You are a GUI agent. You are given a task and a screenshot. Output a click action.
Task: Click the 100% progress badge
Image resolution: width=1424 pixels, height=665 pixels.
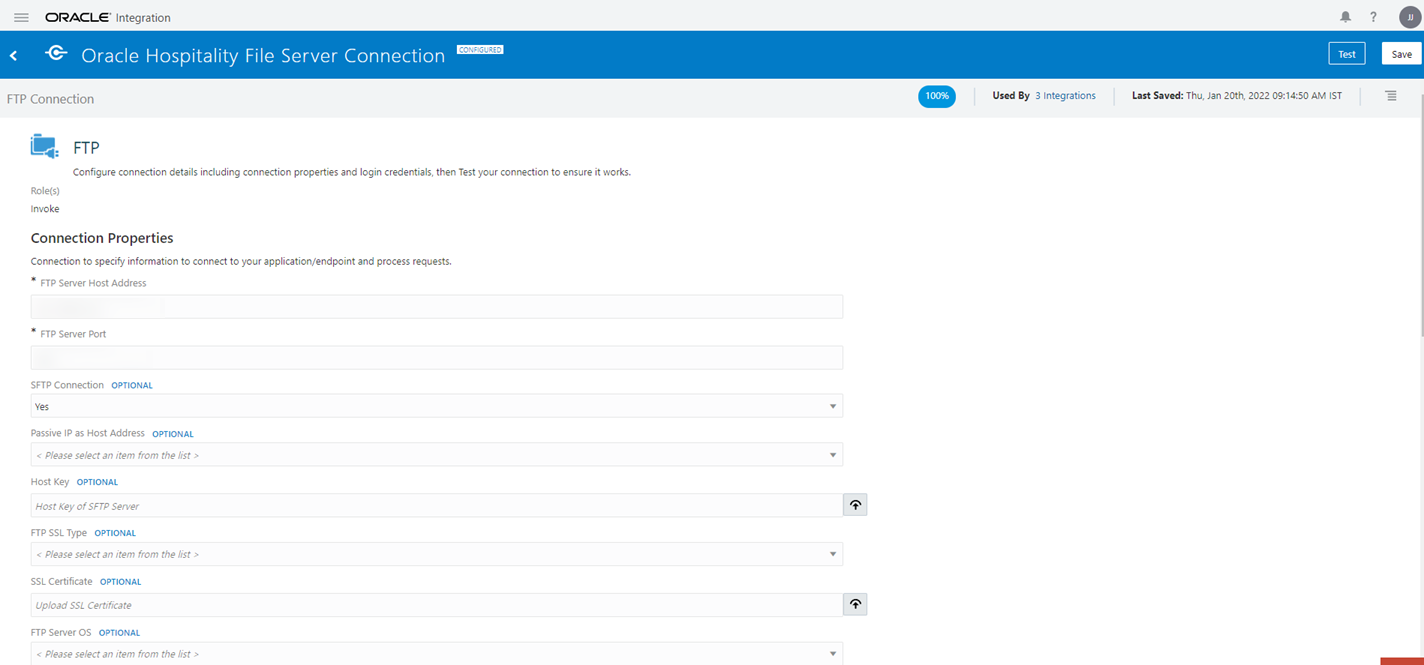(937, 96)
